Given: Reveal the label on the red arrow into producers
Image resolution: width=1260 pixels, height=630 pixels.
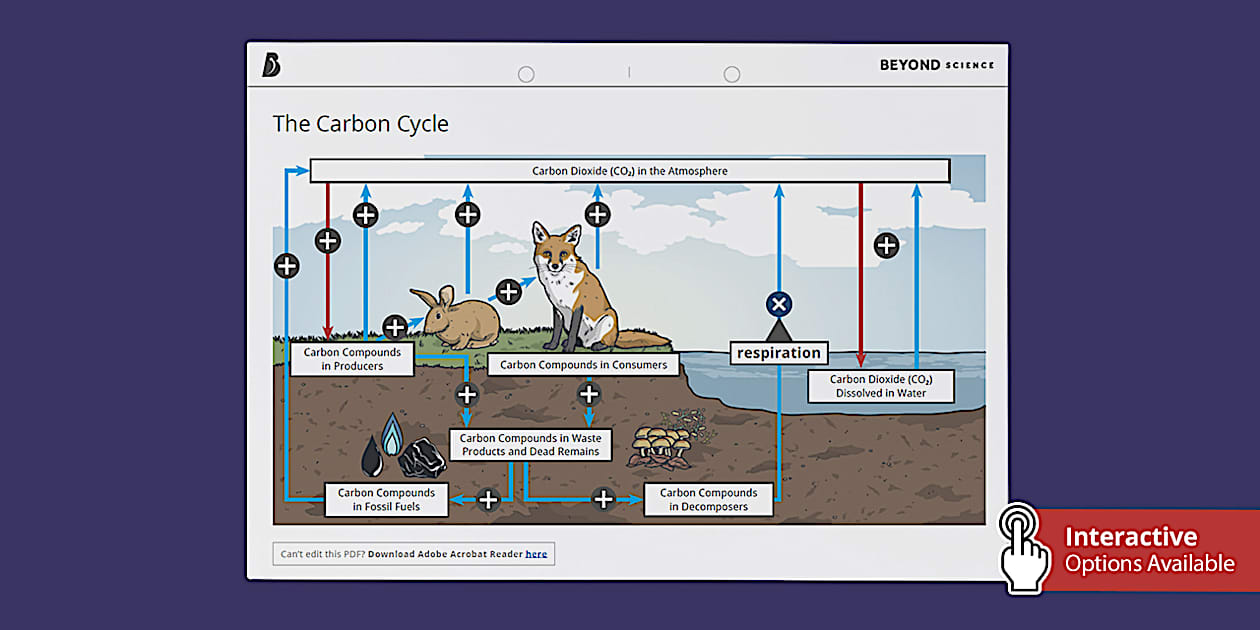Looking at the screenshot, I should [327, 241].
